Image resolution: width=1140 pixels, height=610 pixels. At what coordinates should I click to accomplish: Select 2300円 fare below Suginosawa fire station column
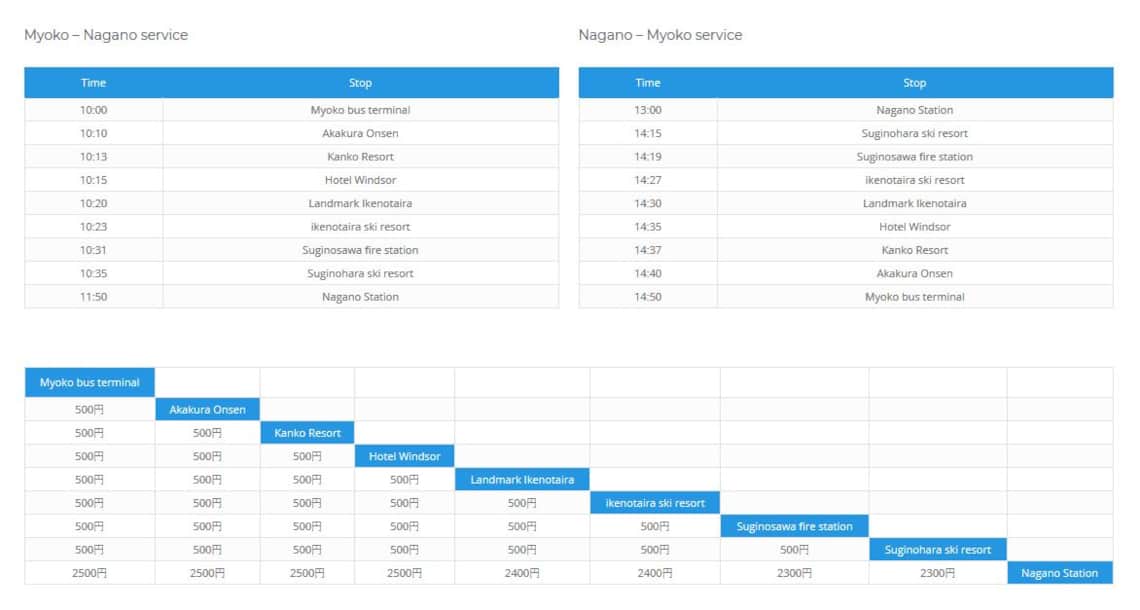click(x=795, y=572)
